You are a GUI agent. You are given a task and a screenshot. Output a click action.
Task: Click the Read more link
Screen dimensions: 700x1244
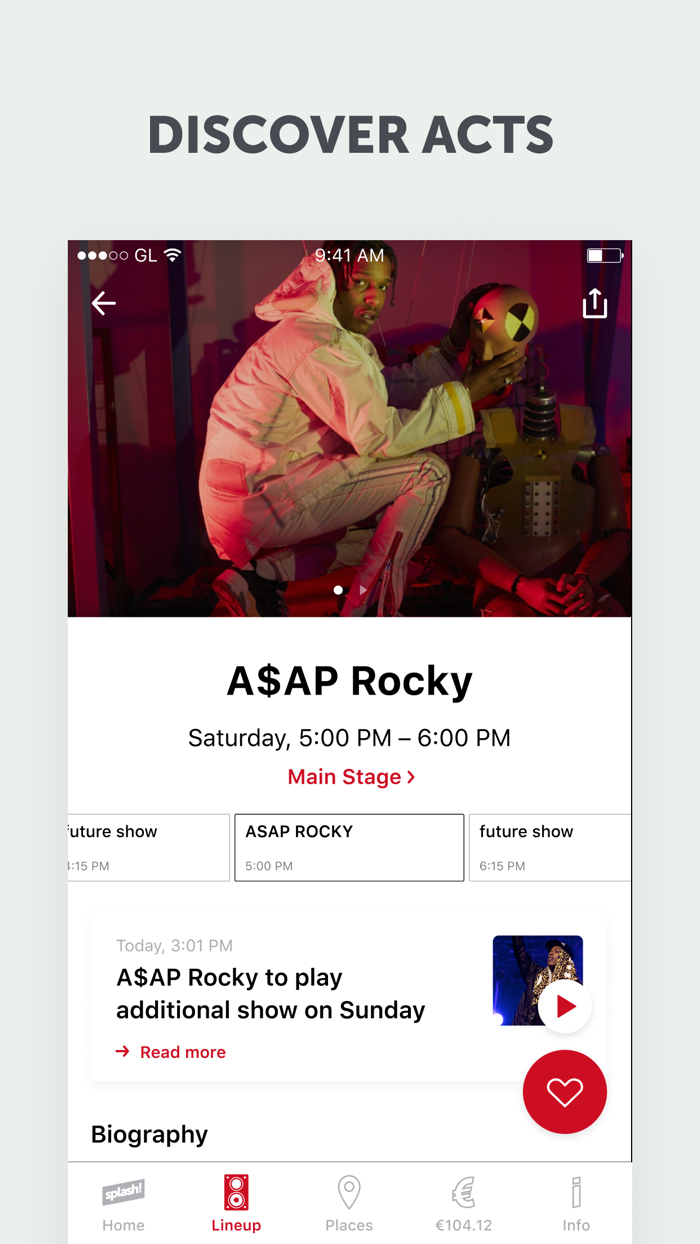[183, 1052]
